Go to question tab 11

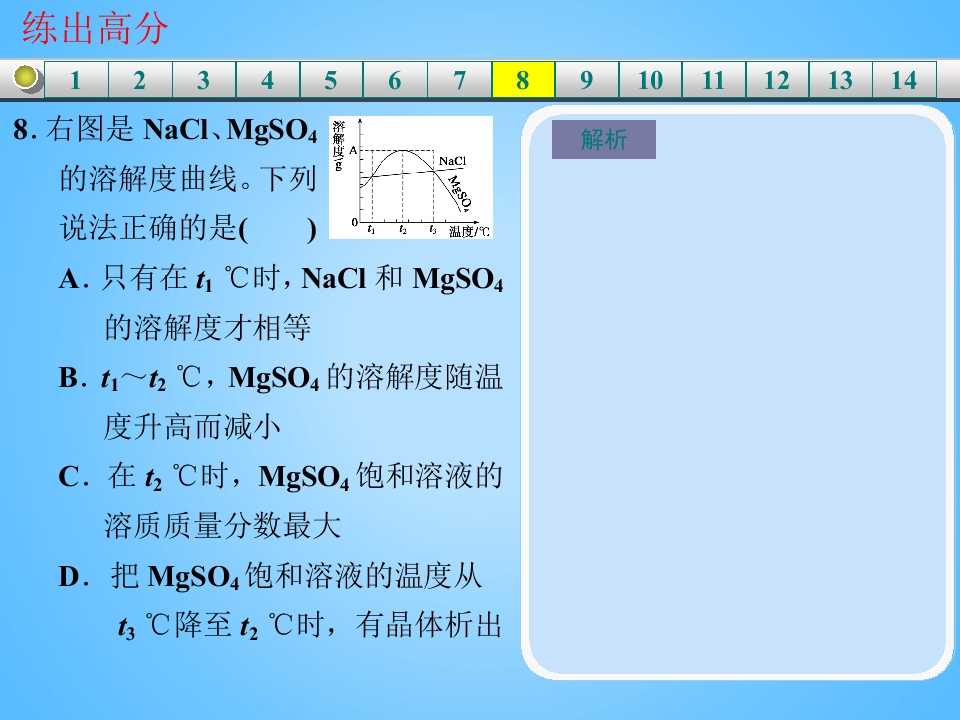[x=714, y=80]
